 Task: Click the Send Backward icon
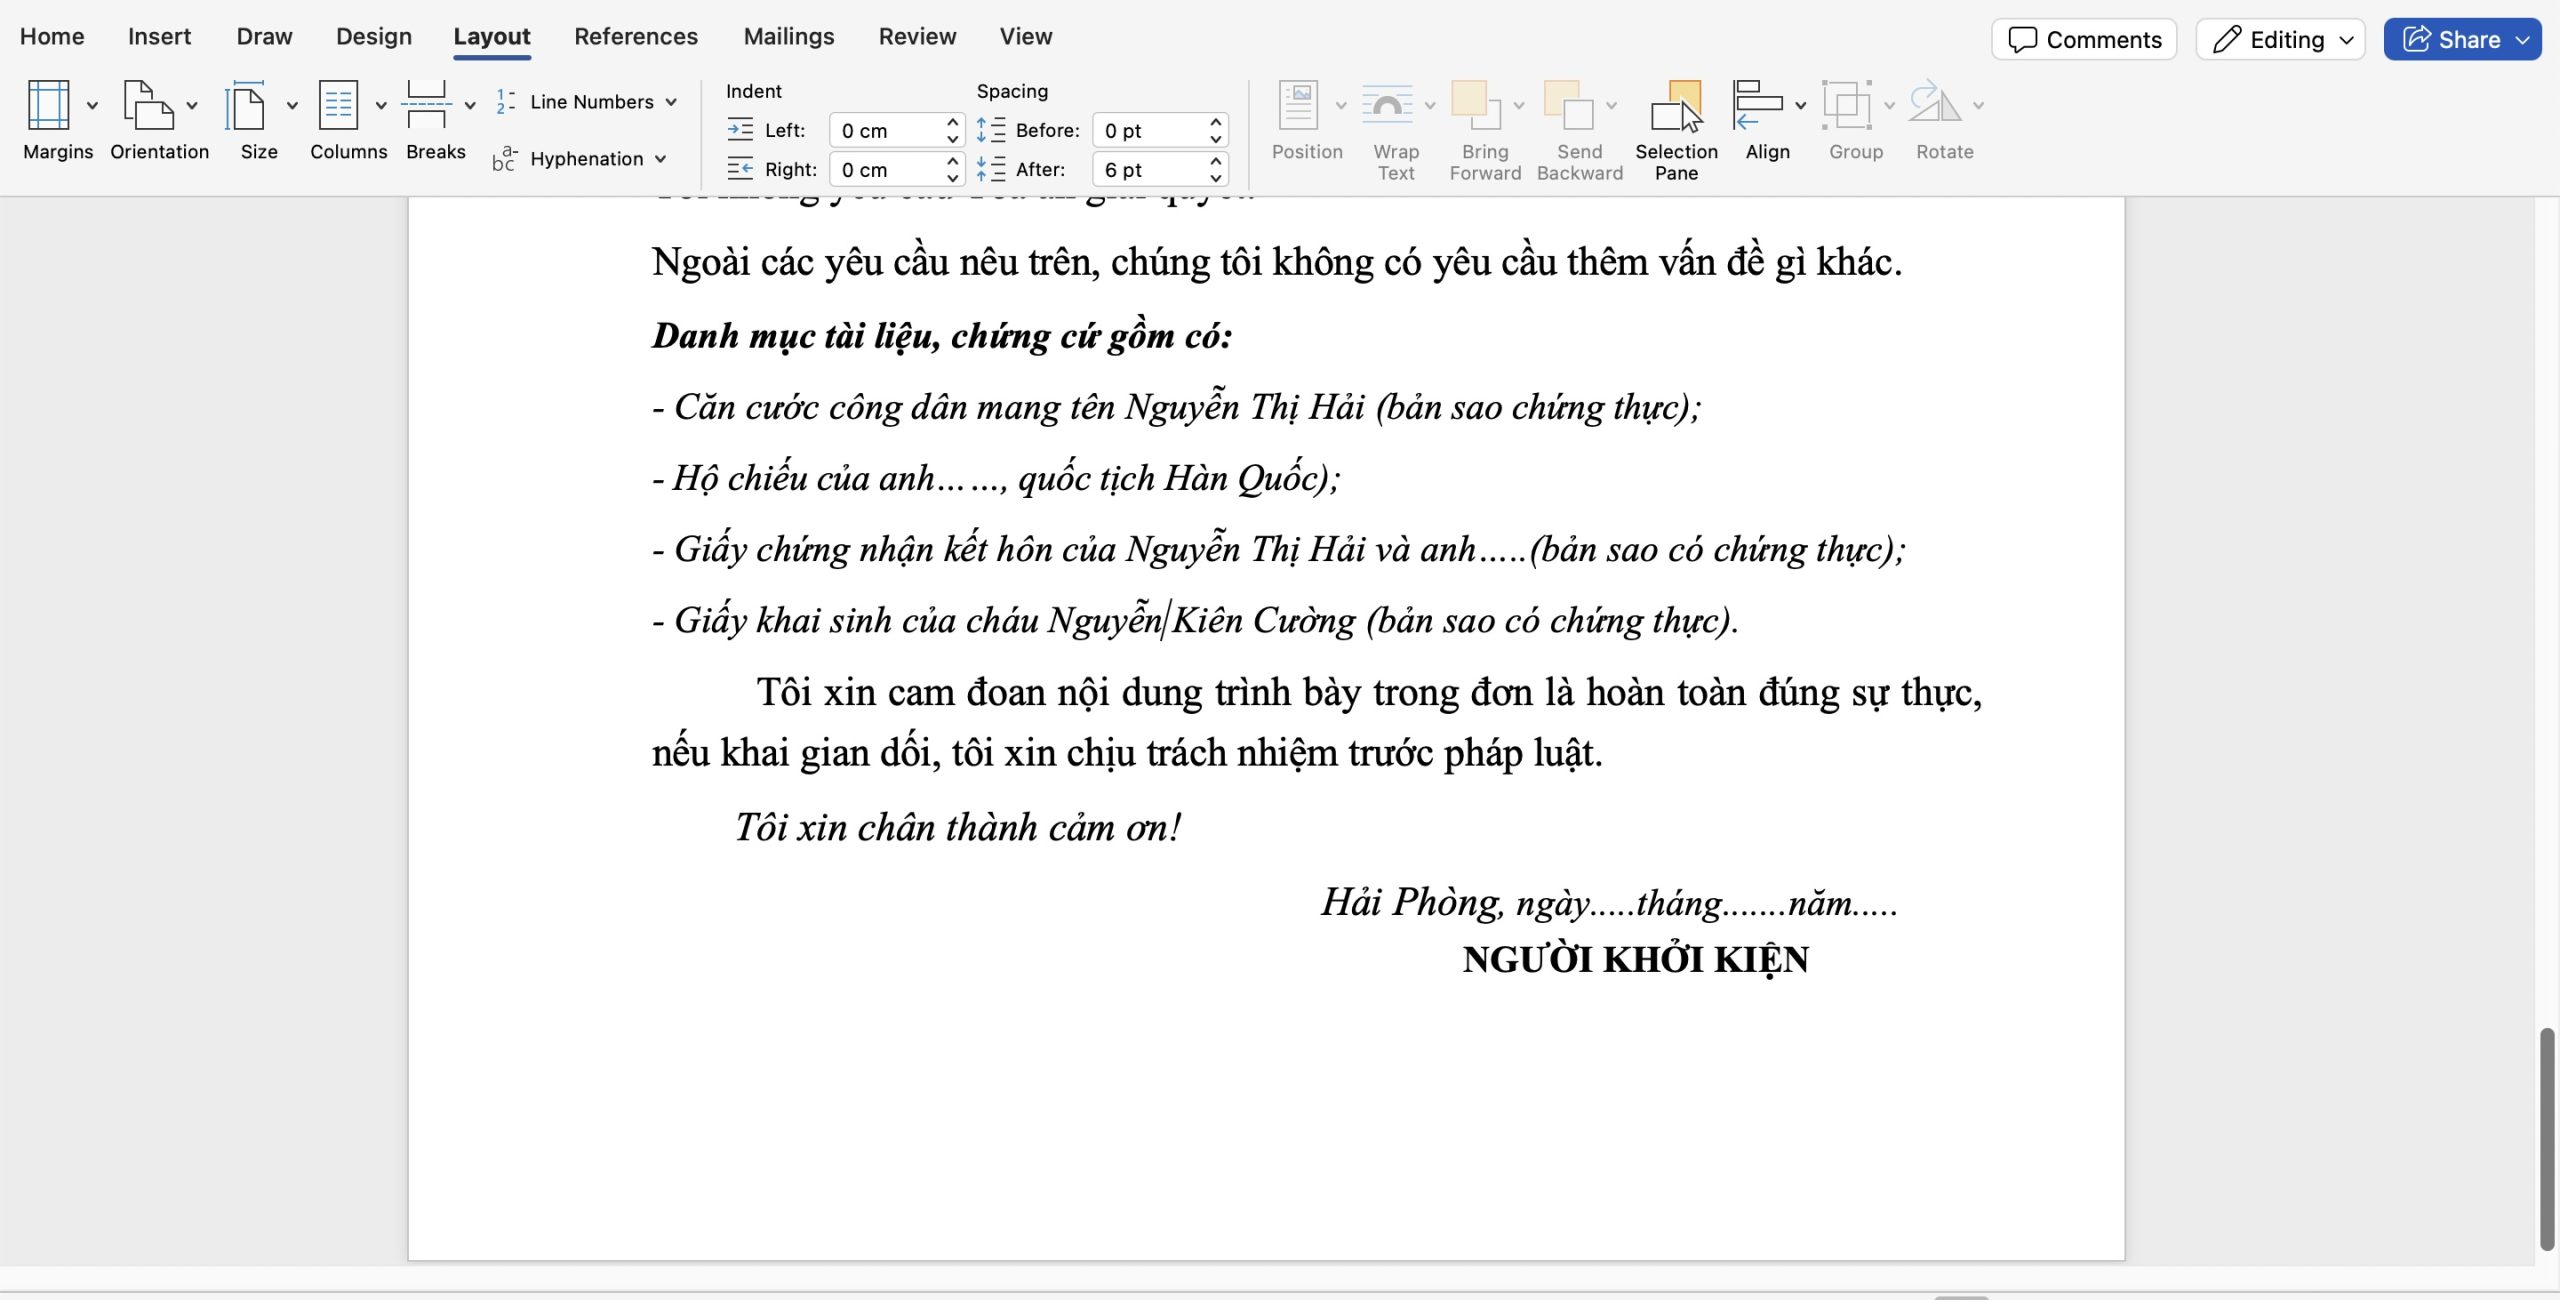tap(1570, 105)
